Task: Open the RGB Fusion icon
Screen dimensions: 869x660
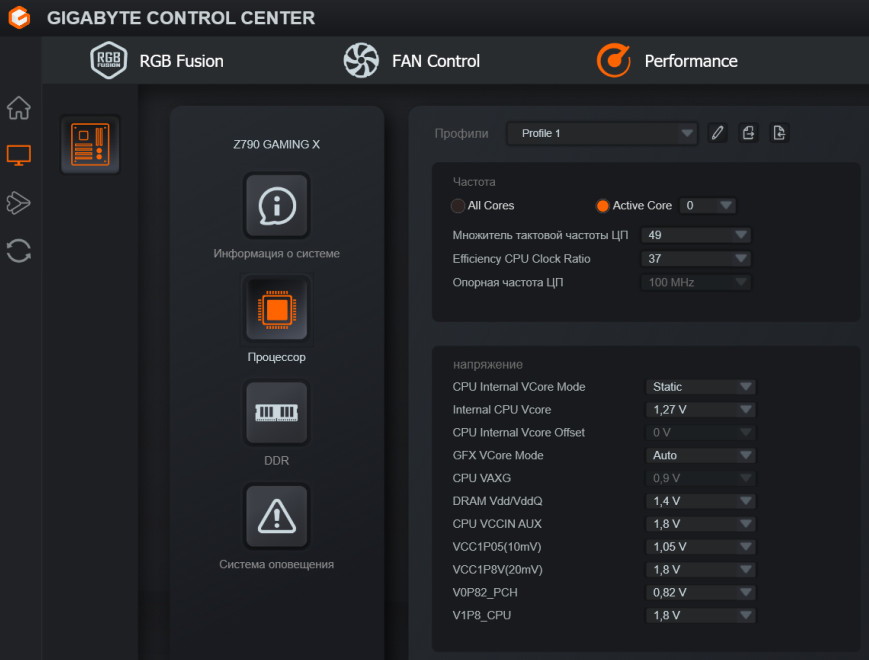Action: tap(109, 60)
